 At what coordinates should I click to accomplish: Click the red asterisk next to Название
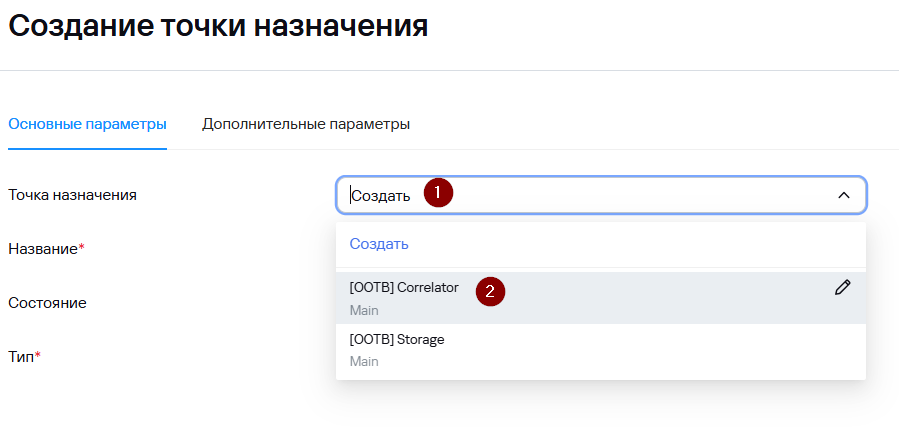click(x=81, y=248)
